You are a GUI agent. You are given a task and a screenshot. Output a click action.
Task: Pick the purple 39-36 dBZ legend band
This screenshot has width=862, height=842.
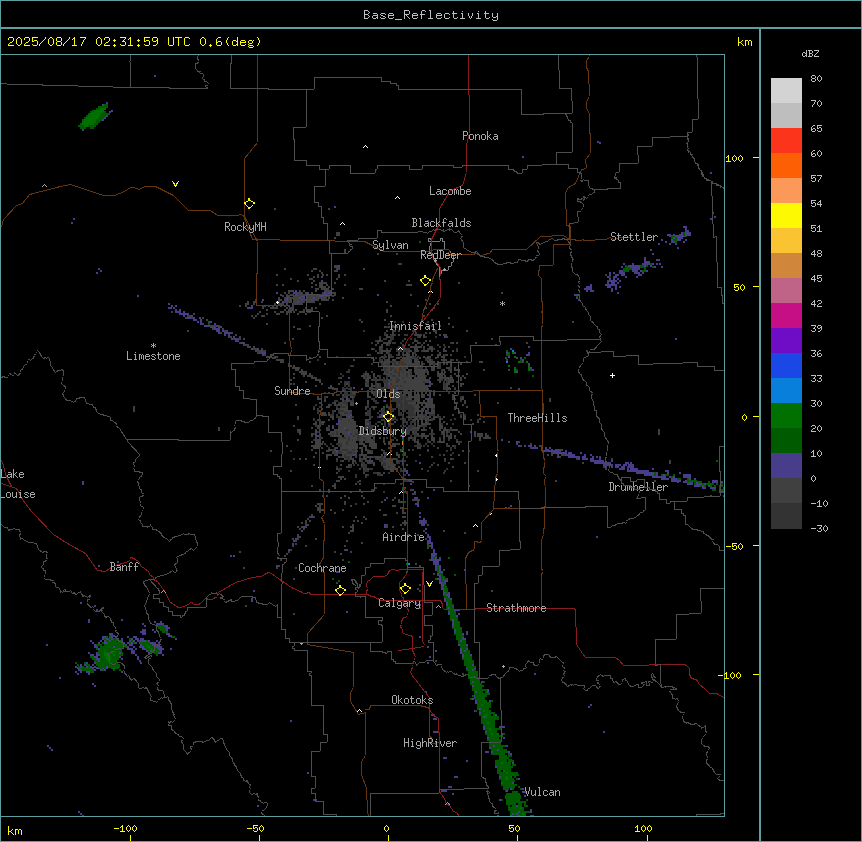pyautogui.click(x=786, y=341)
